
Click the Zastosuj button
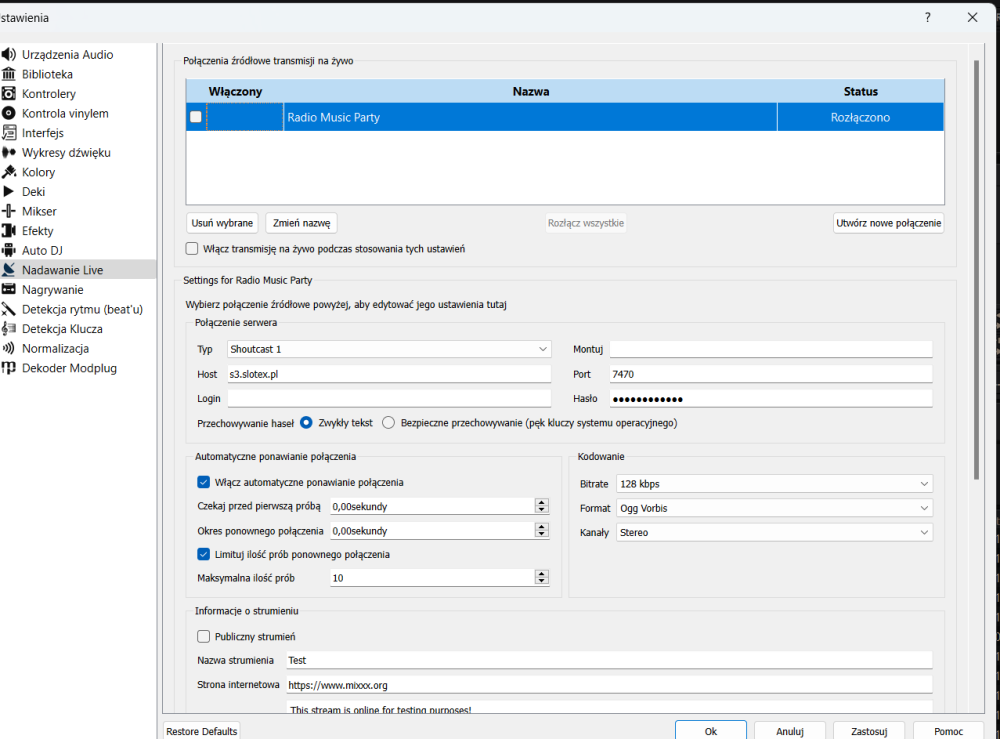pyautogui.click(x=869, y=731)
